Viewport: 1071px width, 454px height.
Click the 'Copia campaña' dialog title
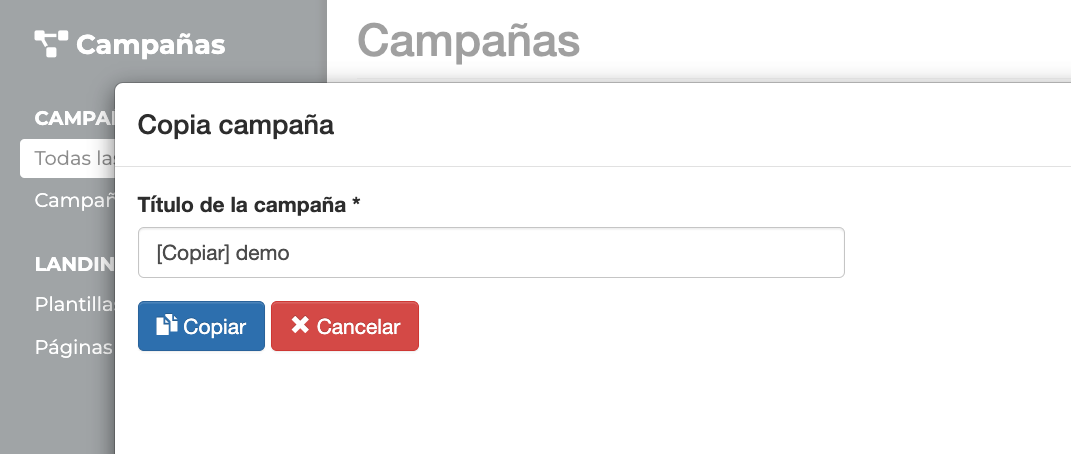pyautogui.click(x=236, y=125)
